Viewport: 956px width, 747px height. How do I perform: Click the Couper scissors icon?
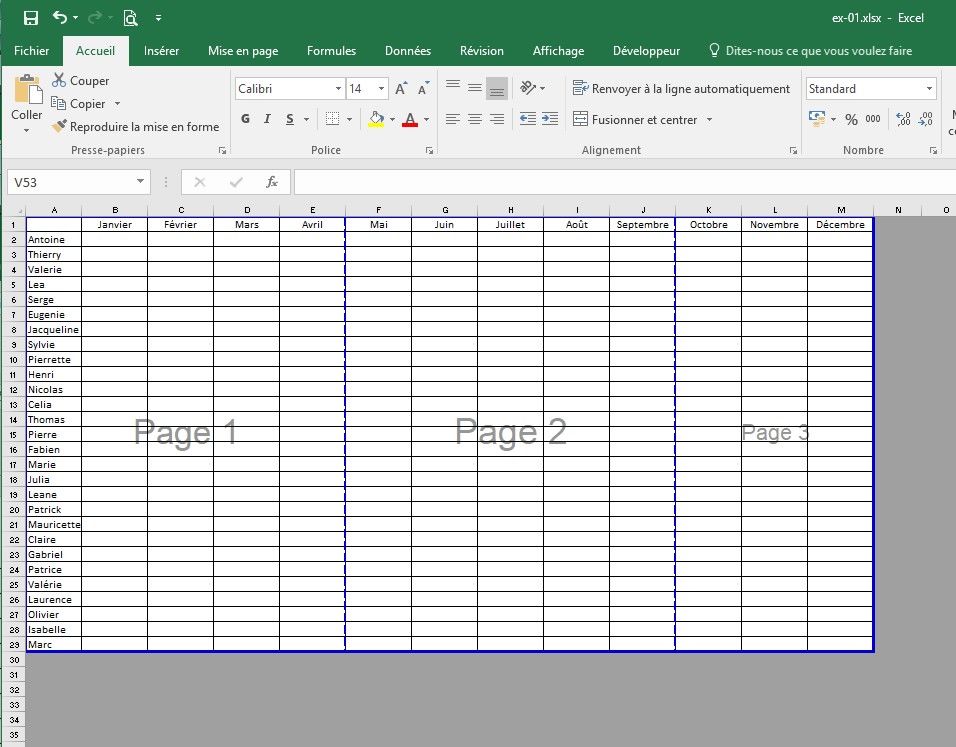tap(59, 80)
